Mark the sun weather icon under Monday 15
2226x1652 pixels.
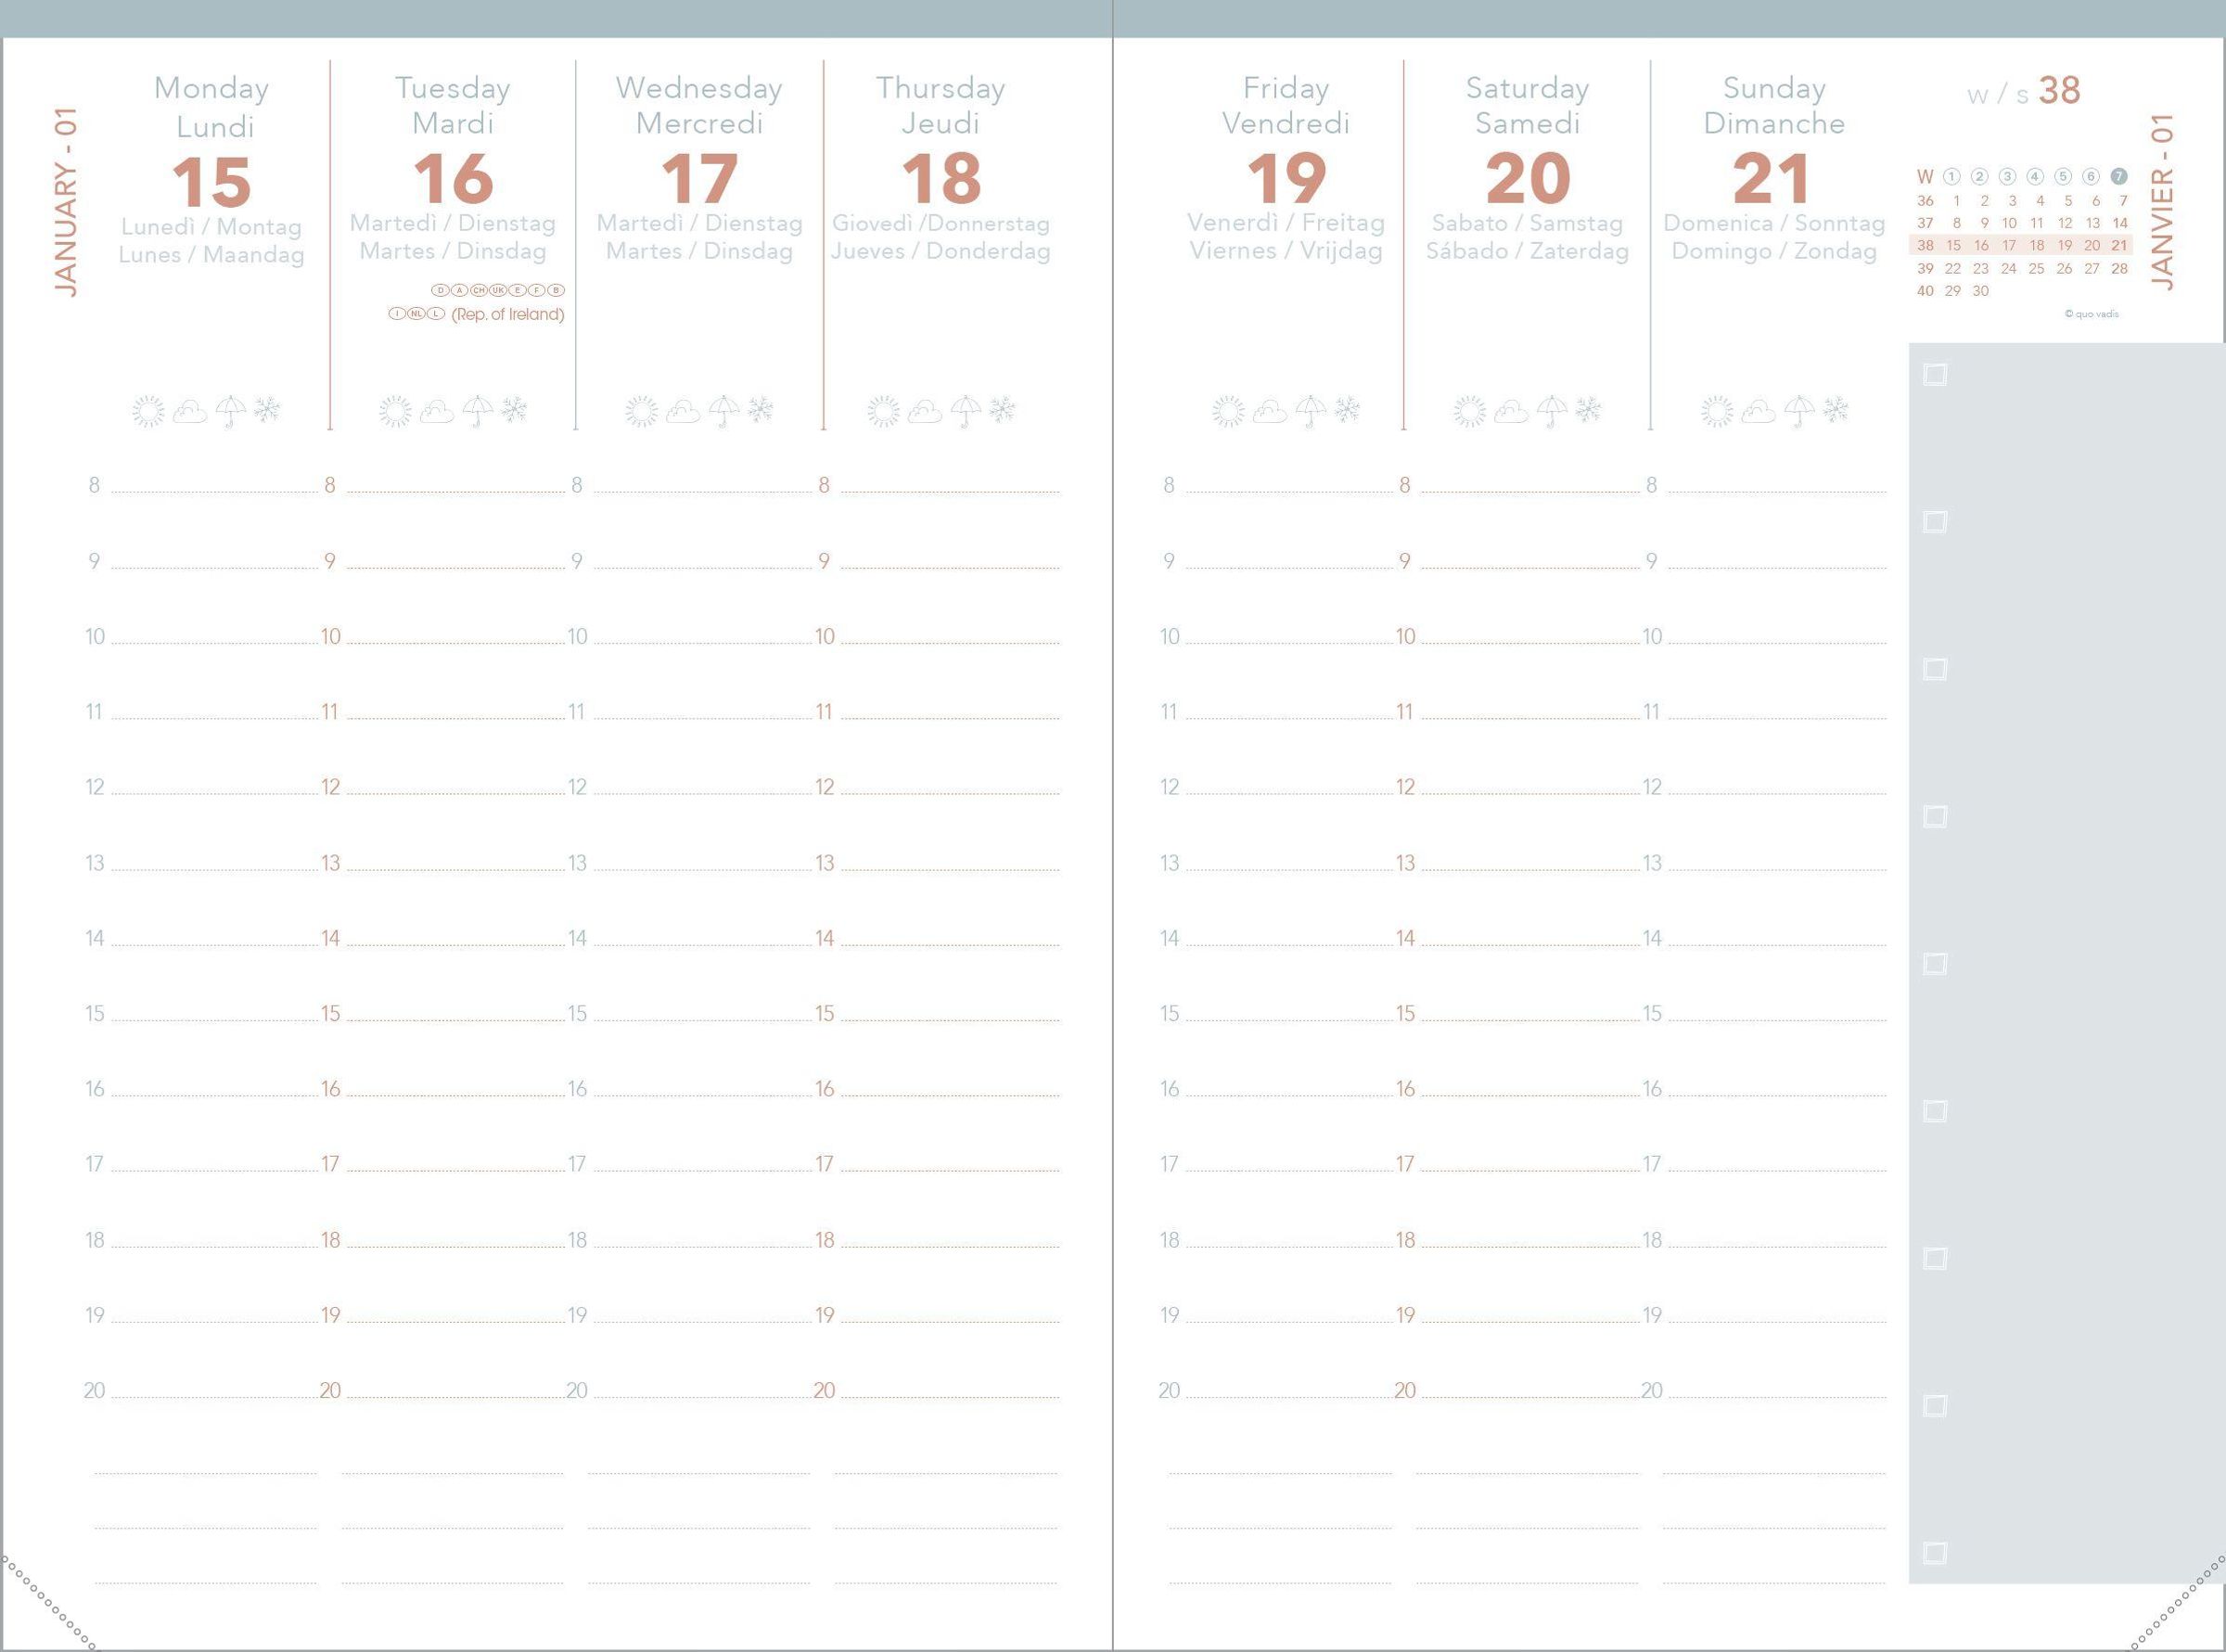pyautogui.click(x=148, y=411)
